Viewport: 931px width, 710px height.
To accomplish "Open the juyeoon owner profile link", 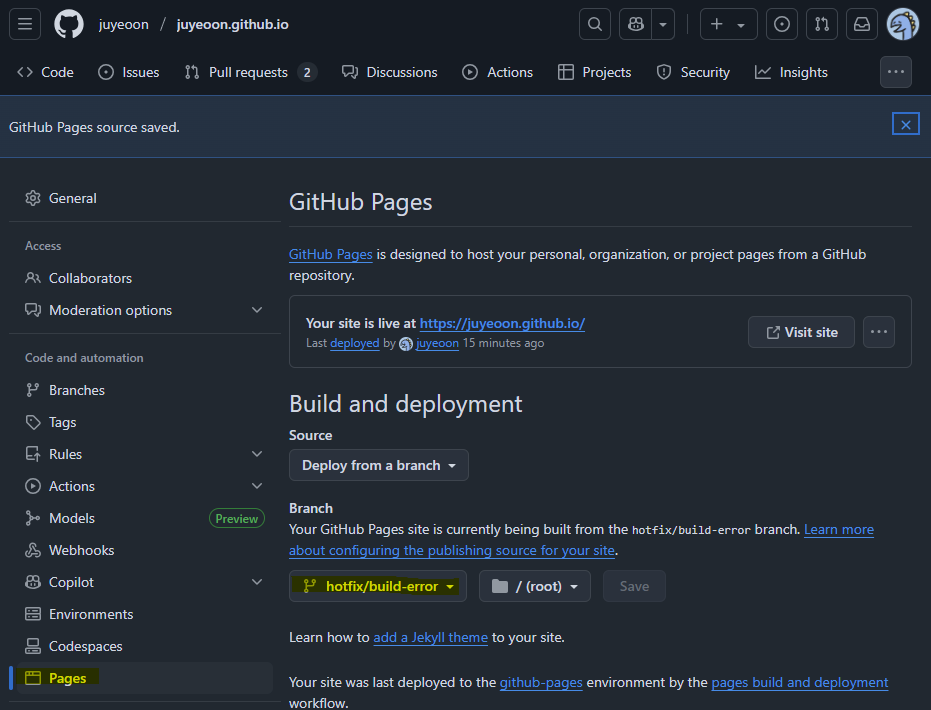I will 124,24.
